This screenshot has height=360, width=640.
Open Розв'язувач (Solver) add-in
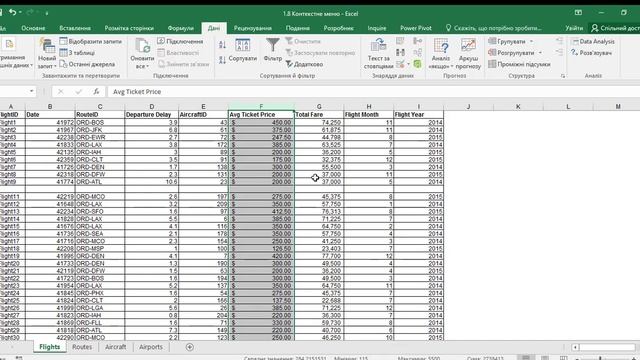(591, 53)
